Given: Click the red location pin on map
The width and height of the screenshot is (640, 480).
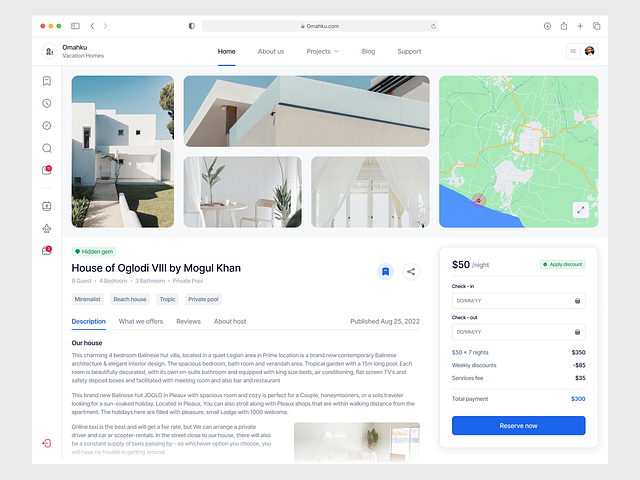Looking at the screenshot, I should (x=478, y=199).
